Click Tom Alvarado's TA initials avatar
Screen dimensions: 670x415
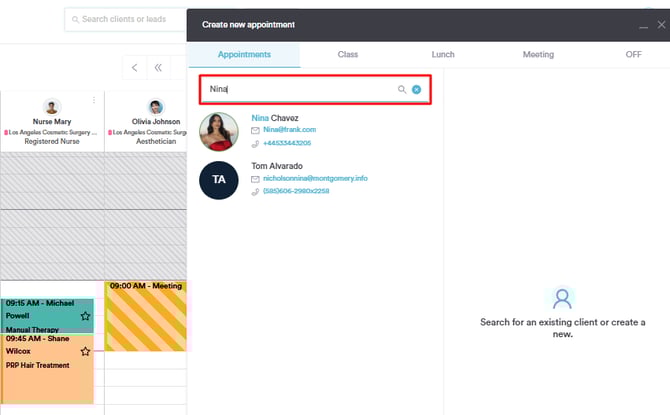219,180
